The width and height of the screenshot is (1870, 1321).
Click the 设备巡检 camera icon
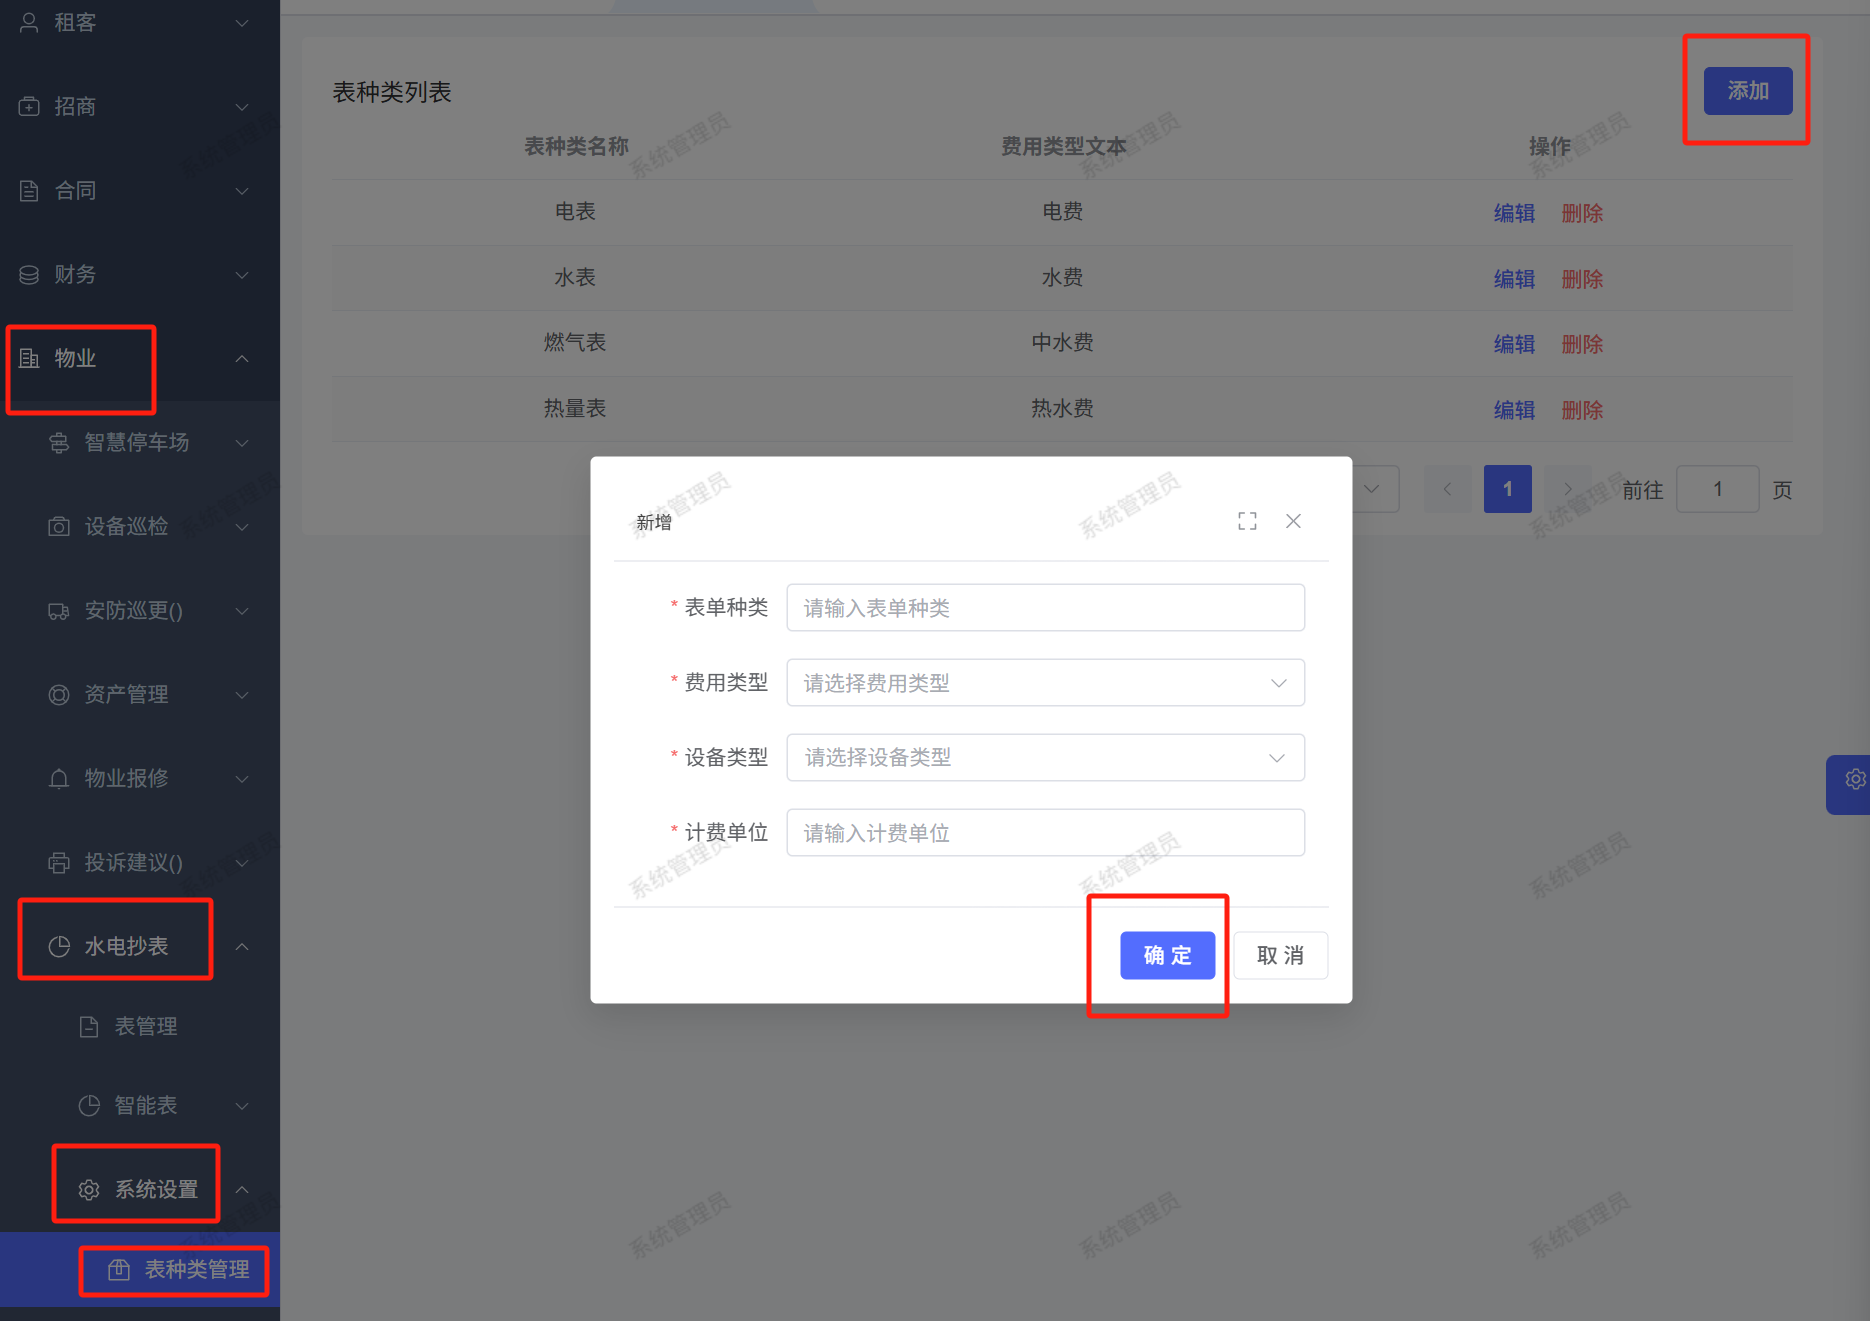(x=59, y=527)
